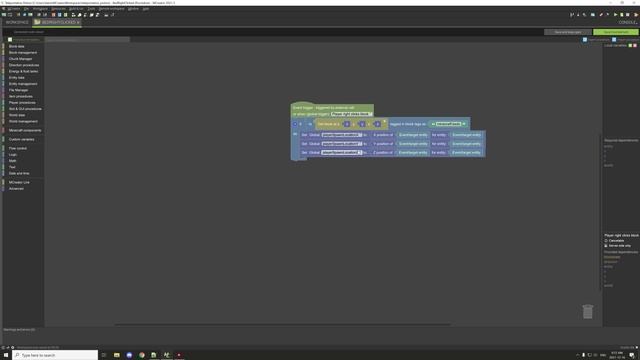Click the green Save mod element button
Screen dimensions: 640x360
click(616, 32)
